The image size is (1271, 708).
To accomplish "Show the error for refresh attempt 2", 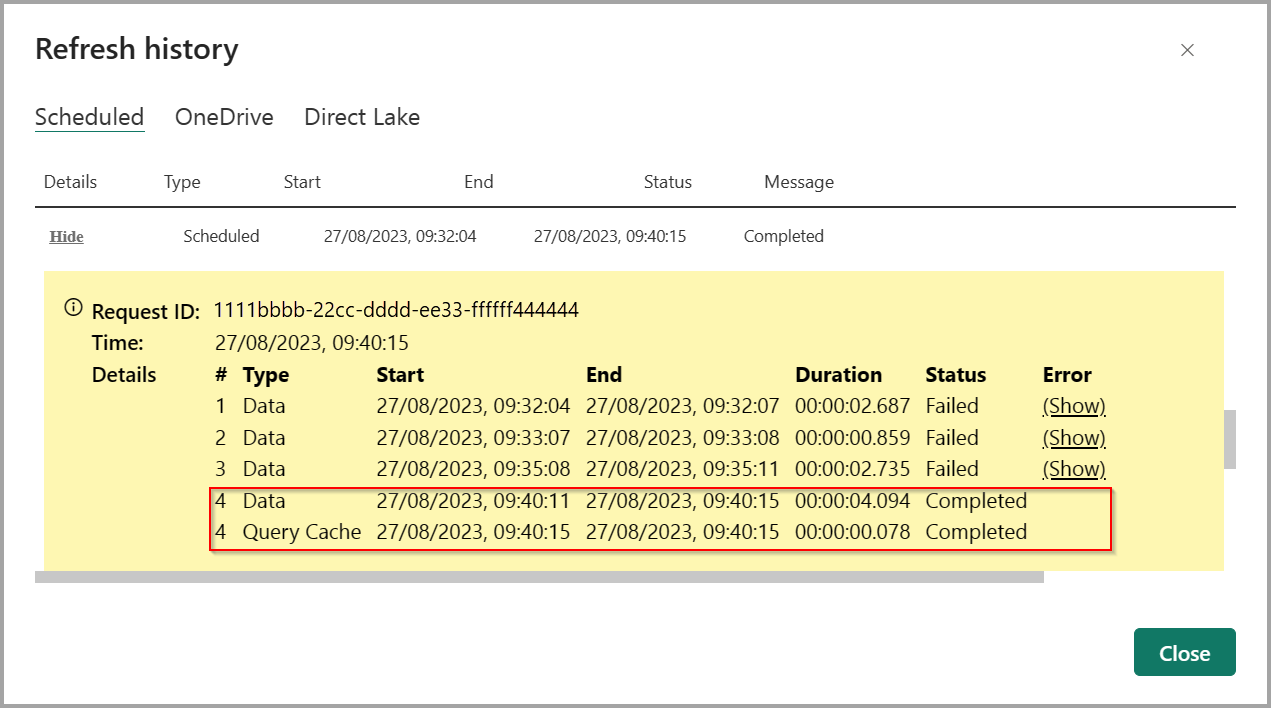I will pyautogui.click(x=1073, y=437).
